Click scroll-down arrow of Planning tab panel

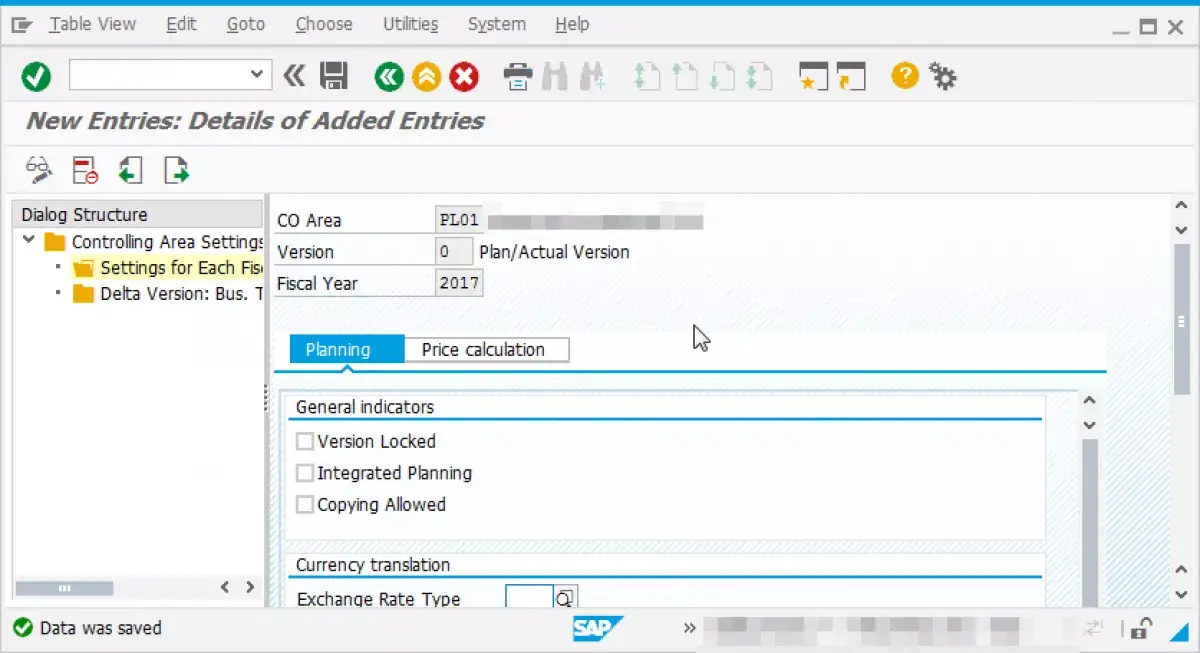click(x=1090, y=426)
